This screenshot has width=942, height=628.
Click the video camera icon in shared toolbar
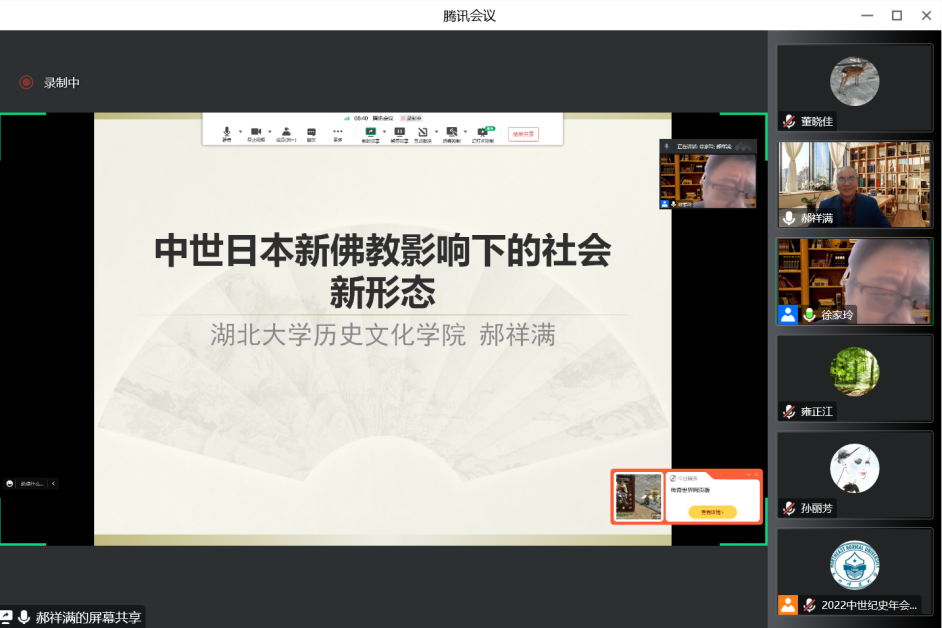coord(255,132)
